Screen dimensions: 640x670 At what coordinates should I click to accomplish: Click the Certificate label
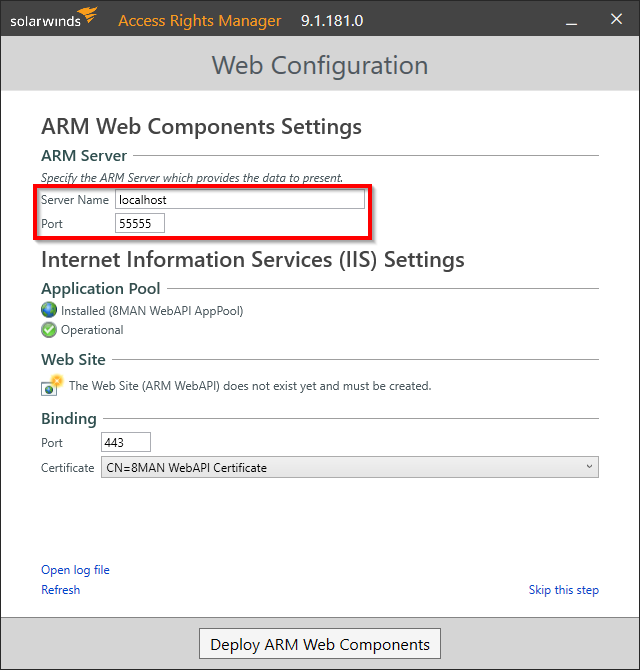[x=68, y=468]
